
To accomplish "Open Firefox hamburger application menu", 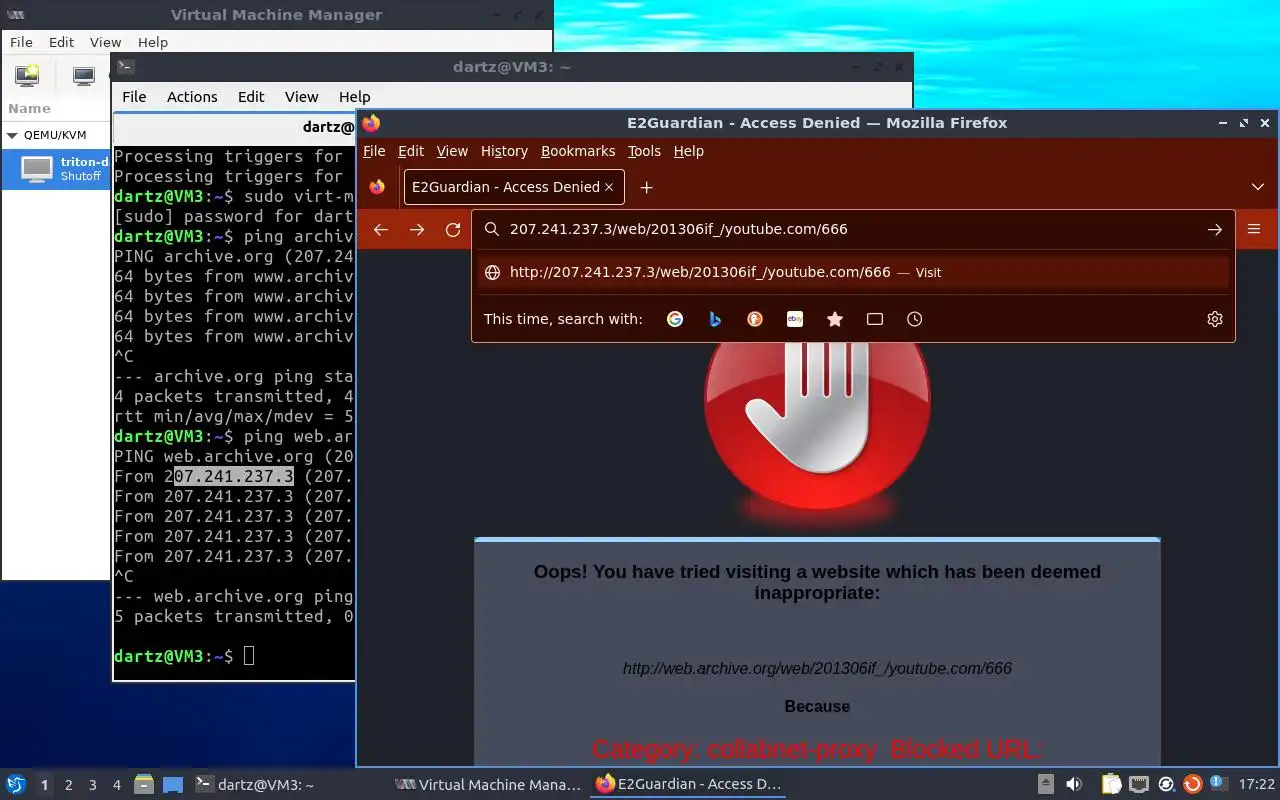I will (1254, 229).
